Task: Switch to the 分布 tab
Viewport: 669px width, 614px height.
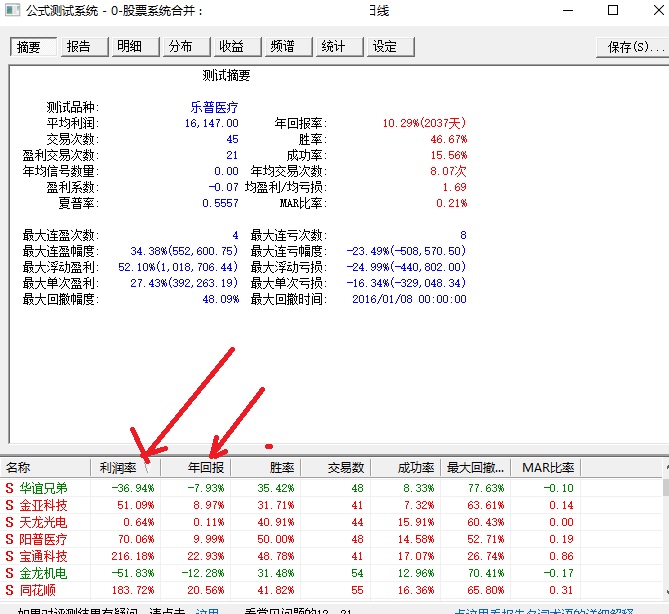Action: [x=186, y=47]
